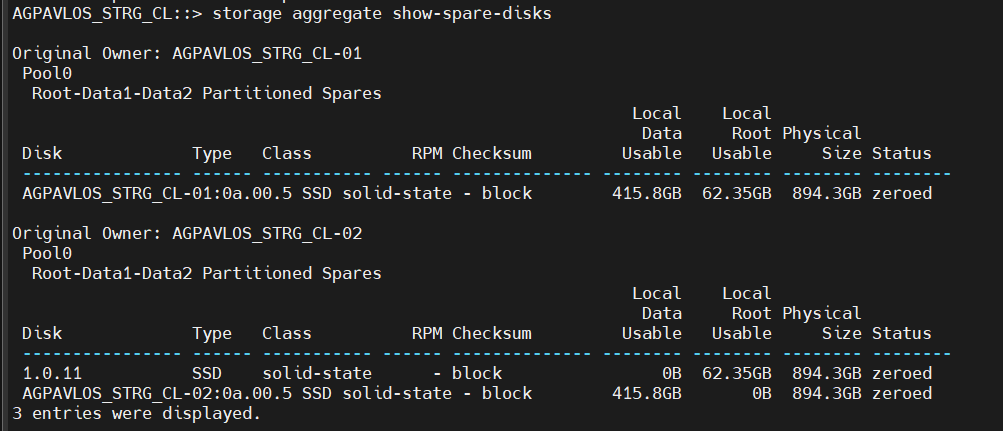
Task: Click the Disk column header in the CL-01 table
Action: (42, 153)
